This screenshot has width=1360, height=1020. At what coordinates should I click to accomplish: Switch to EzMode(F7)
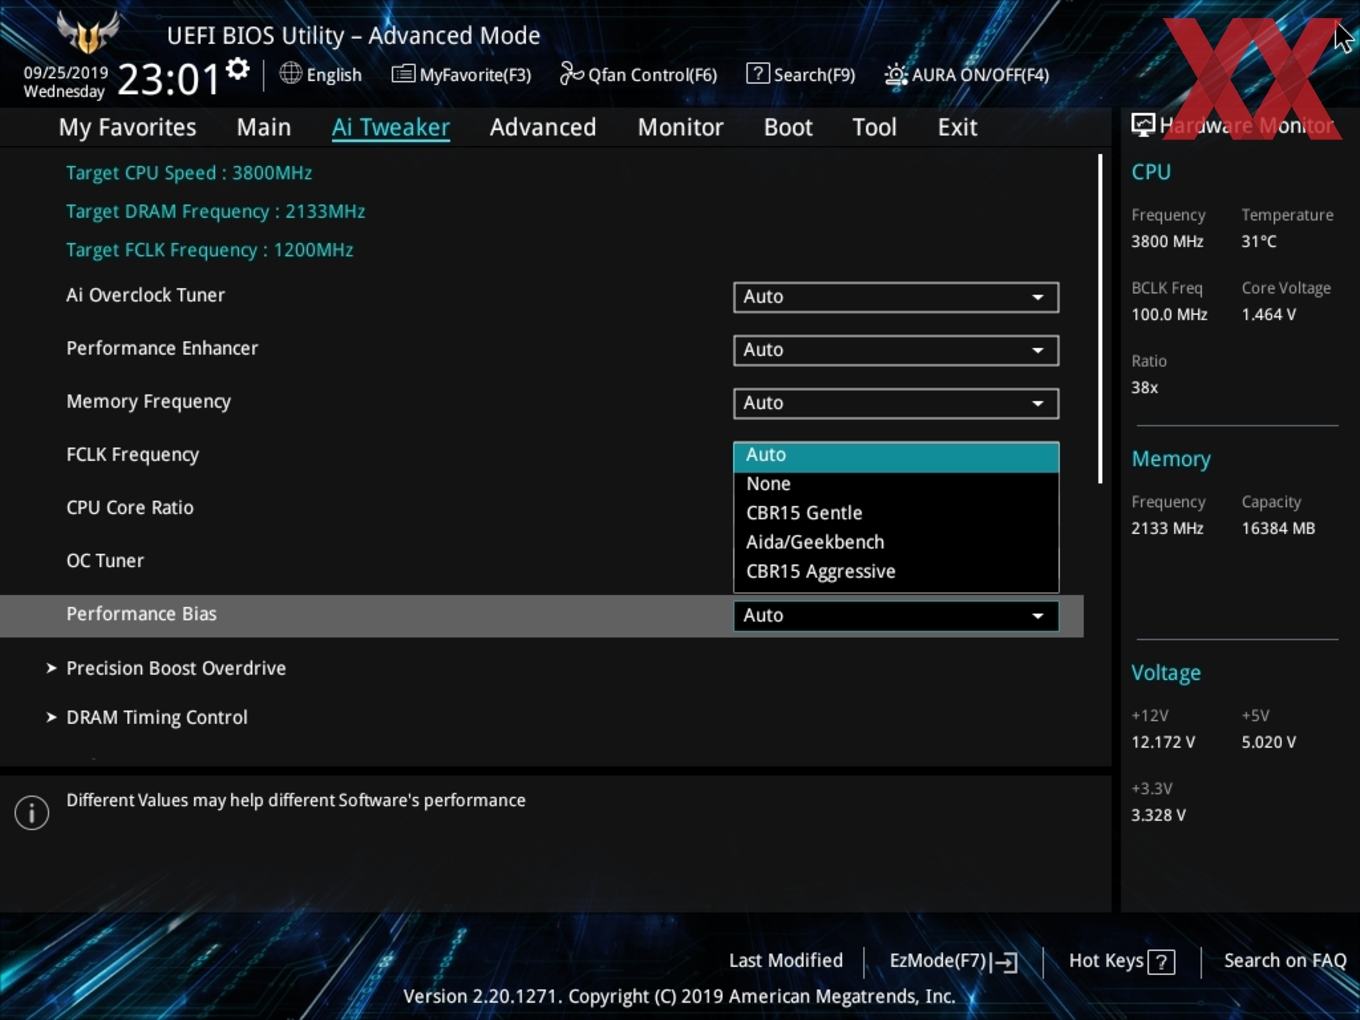[x=953, y=961]
